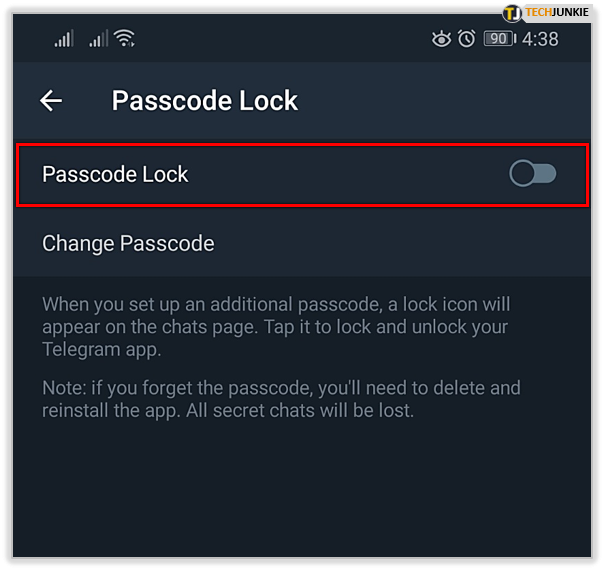Select the Passcode Lock row label
The image size is (604, 570).
115,174
